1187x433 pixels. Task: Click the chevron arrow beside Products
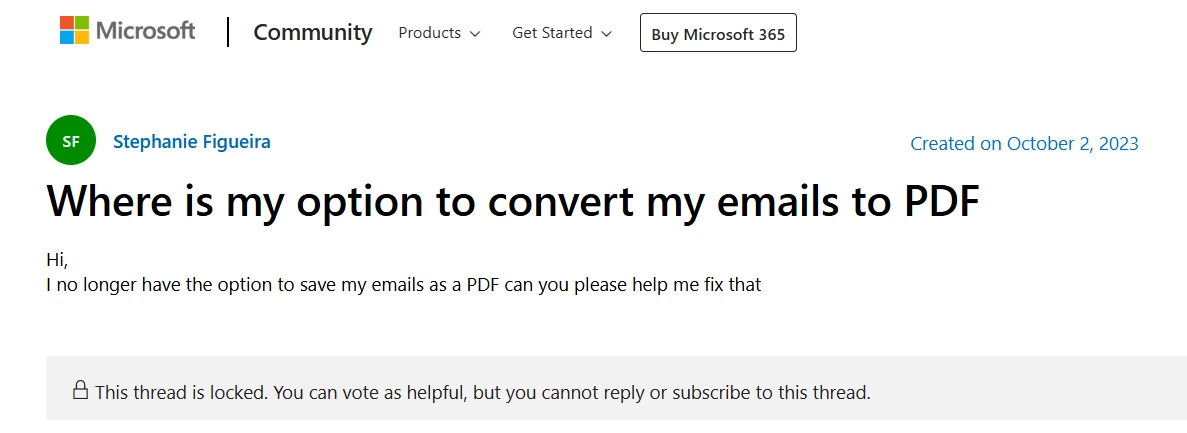(475, 34)
